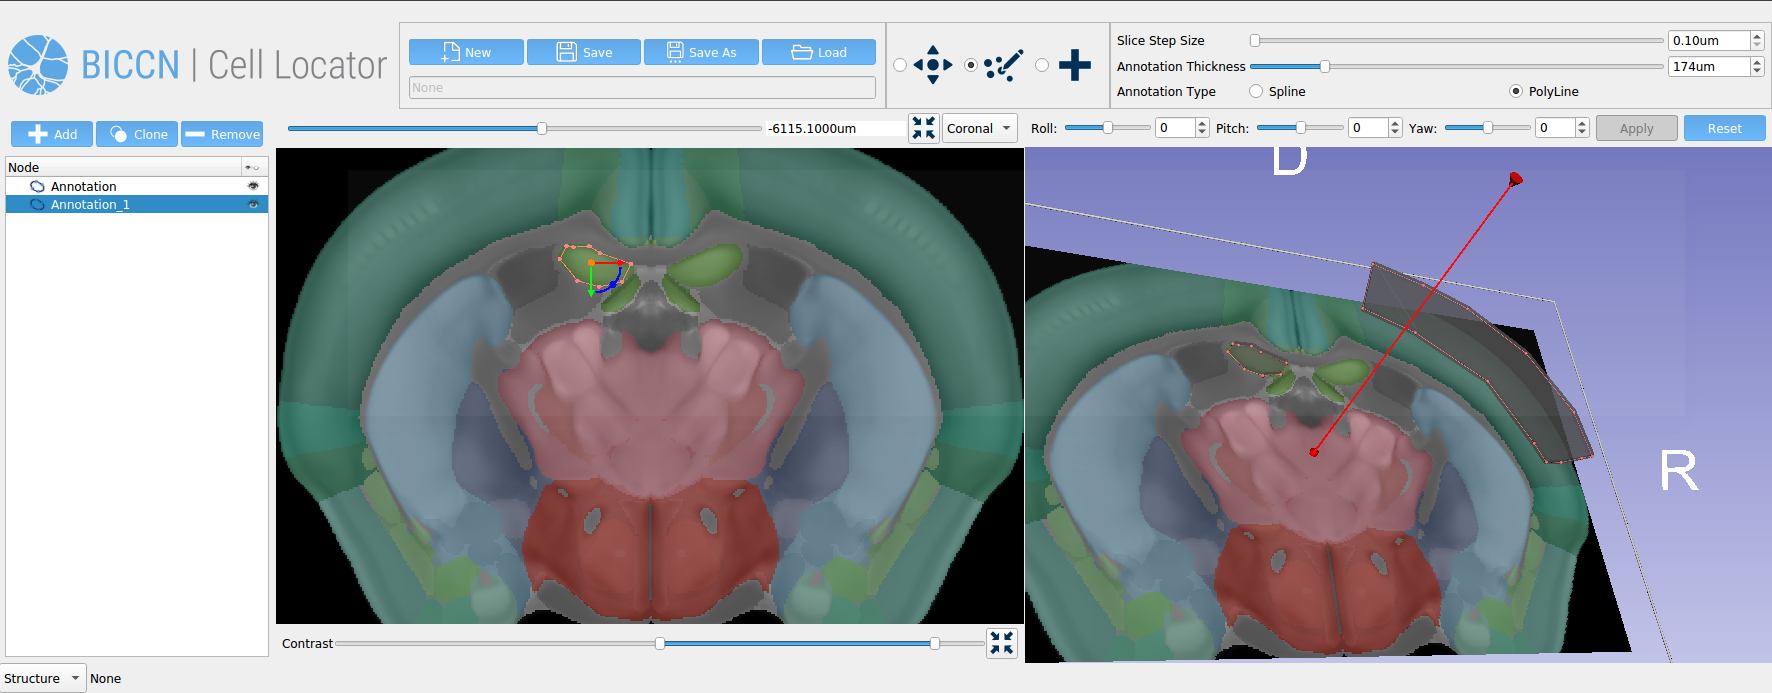This screenshot has height=693, width=1772.
Task: Open the Structure dropdown at the bottom left
Action: (43, 678)
